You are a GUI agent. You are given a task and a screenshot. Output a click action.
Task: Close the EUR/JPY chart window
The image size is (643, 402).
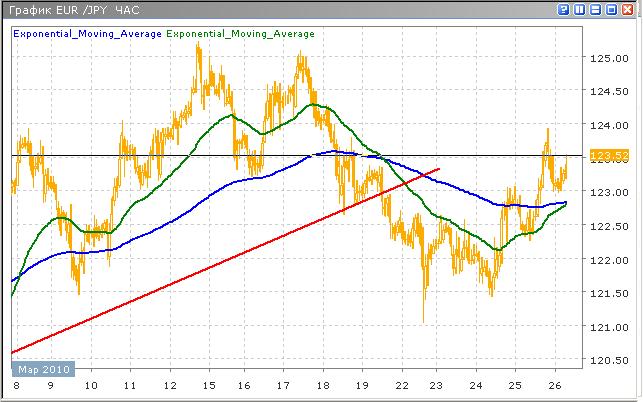click(x=628, y=10)
